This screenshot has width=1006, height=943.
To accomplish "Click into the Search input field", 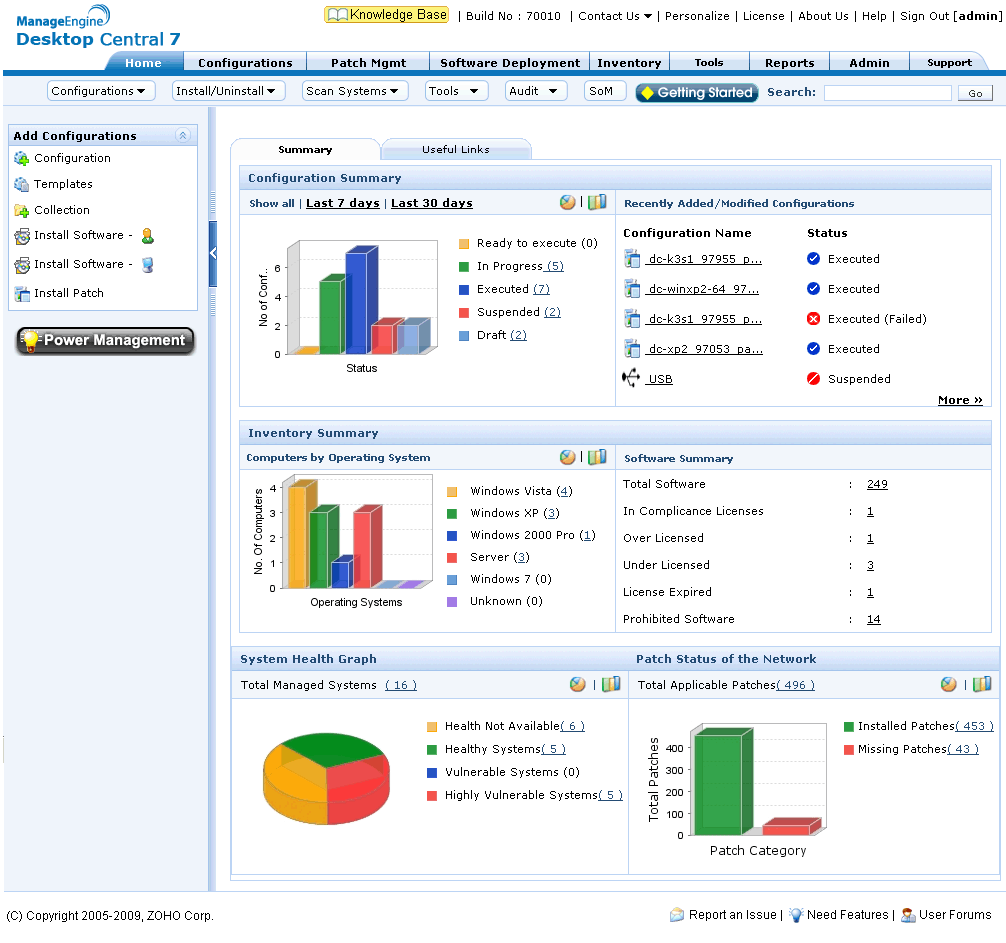I will coord(887,93).
